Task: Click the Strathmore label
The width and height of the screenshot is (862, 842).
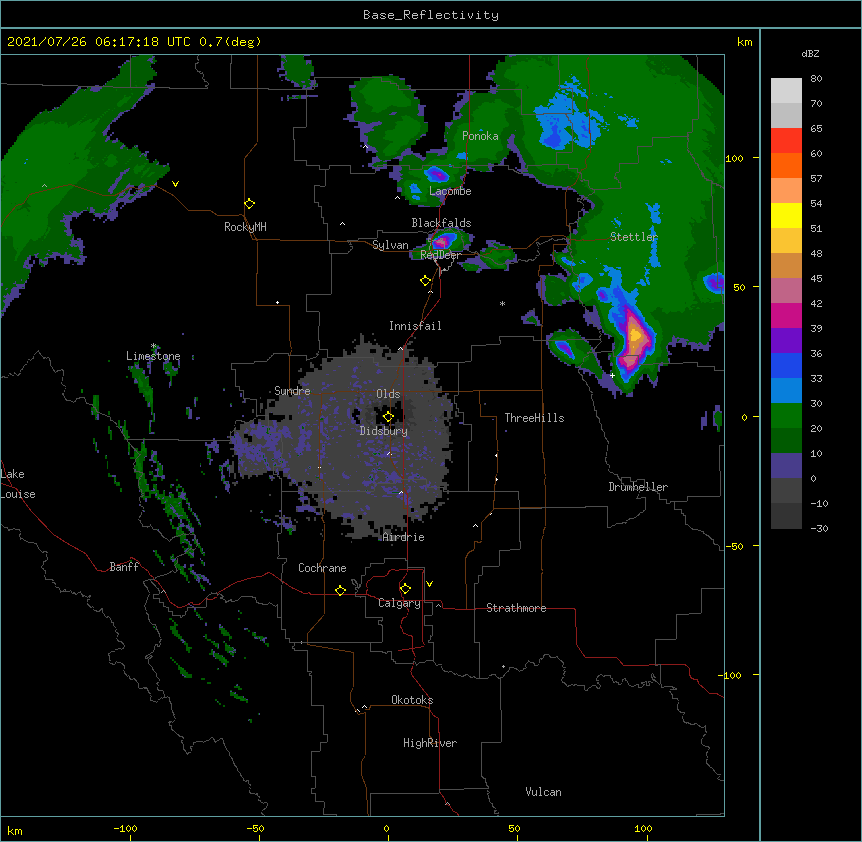Action: pyautogui.click(x=516, y=608)
